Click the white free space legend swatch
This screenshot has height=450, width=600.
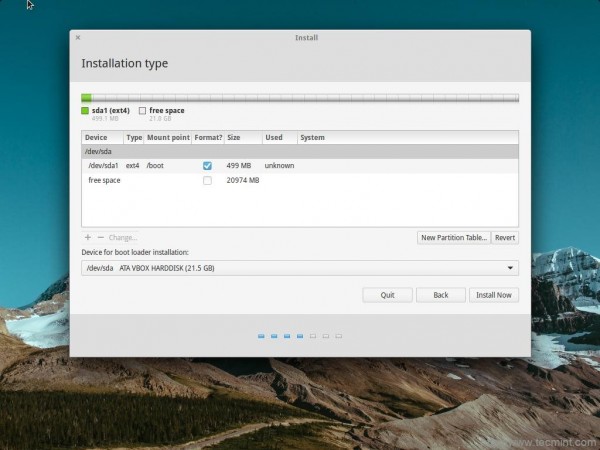pos(142,111)
